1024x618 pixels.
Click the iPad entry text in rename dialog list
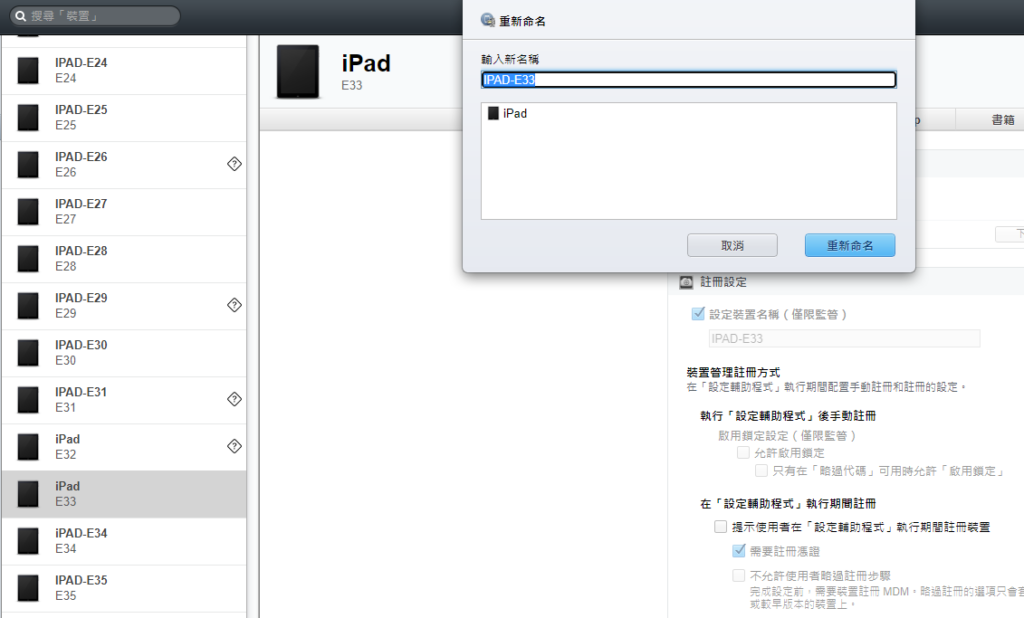(515, 114)
